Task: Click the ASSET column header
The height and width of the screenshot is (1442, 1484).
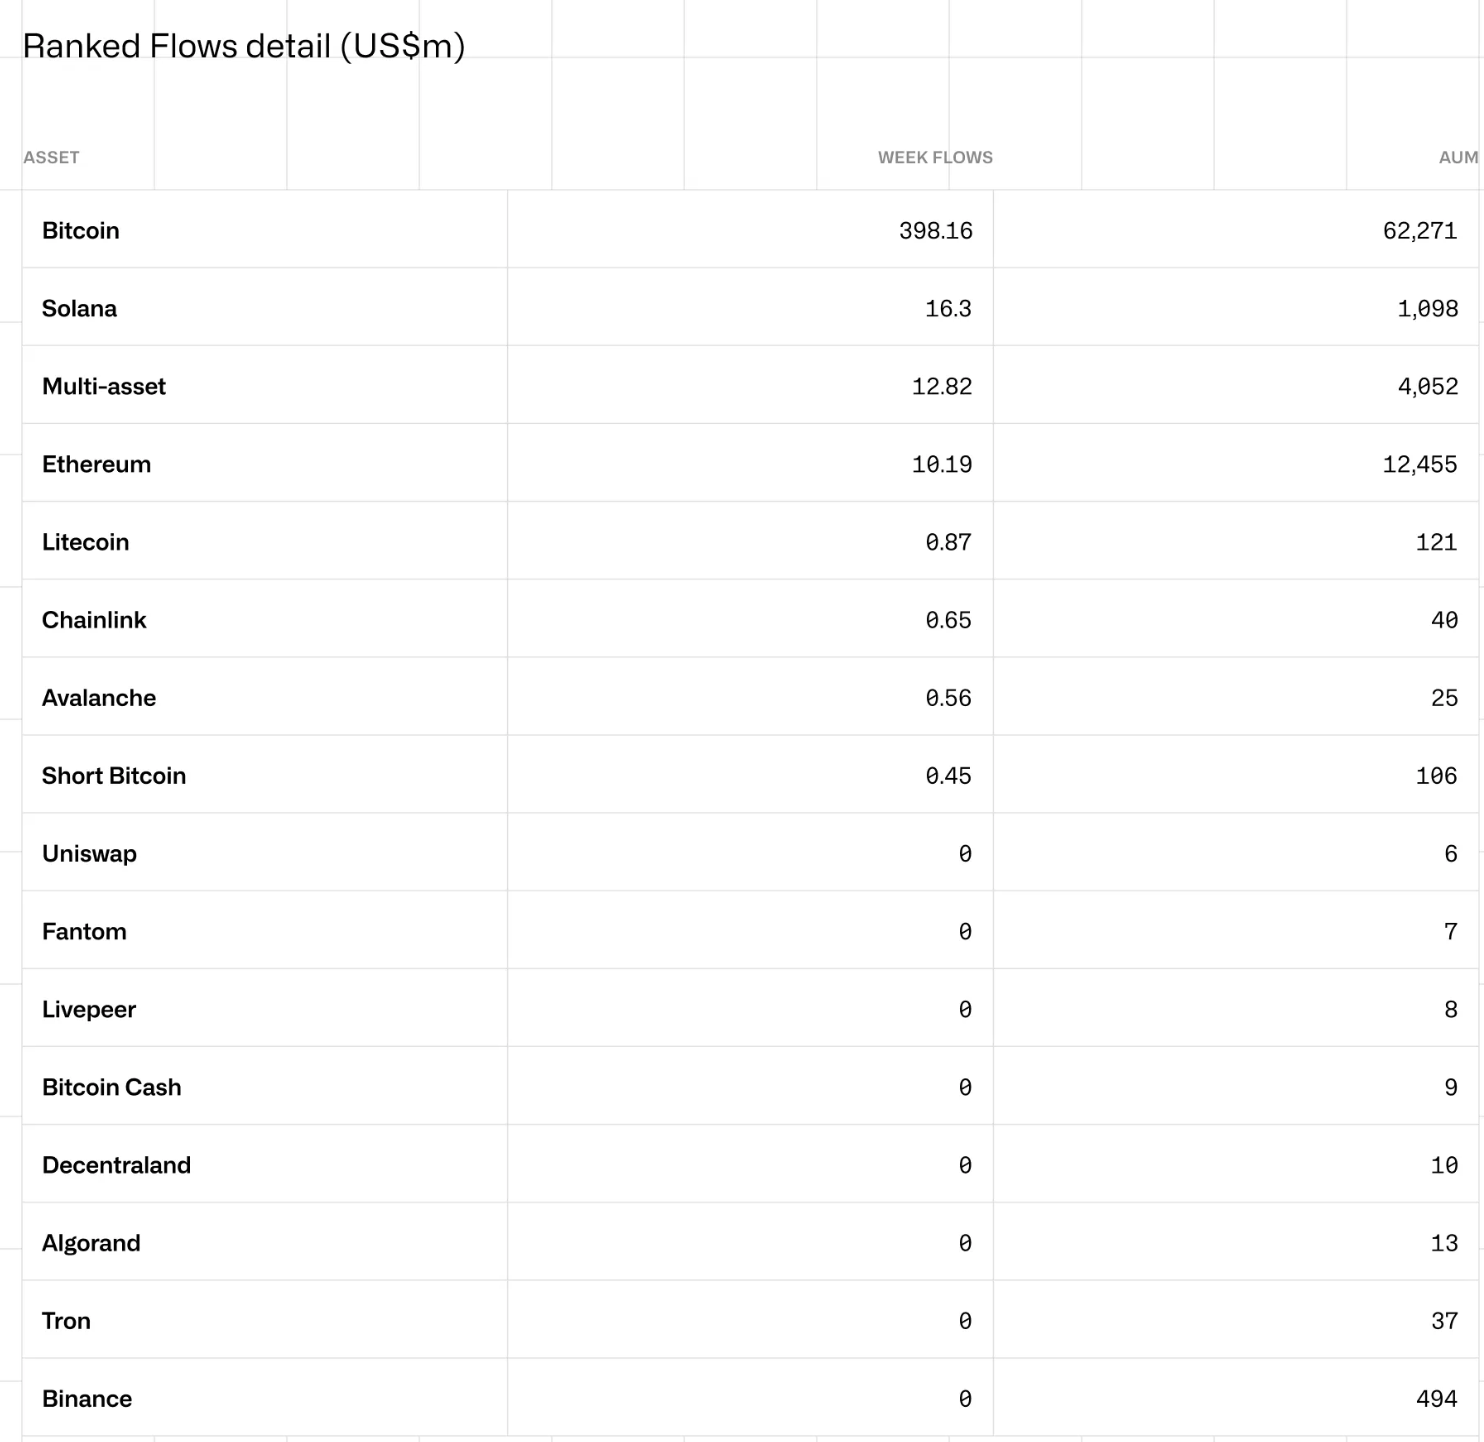Action: (51, 157)
